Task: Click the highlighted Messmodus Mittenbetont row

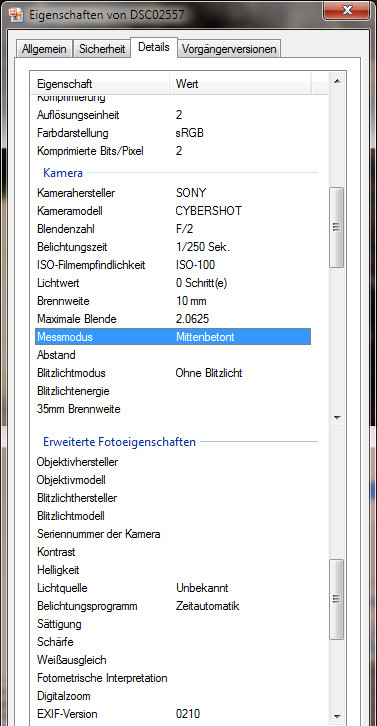Action: click(173, 337)
